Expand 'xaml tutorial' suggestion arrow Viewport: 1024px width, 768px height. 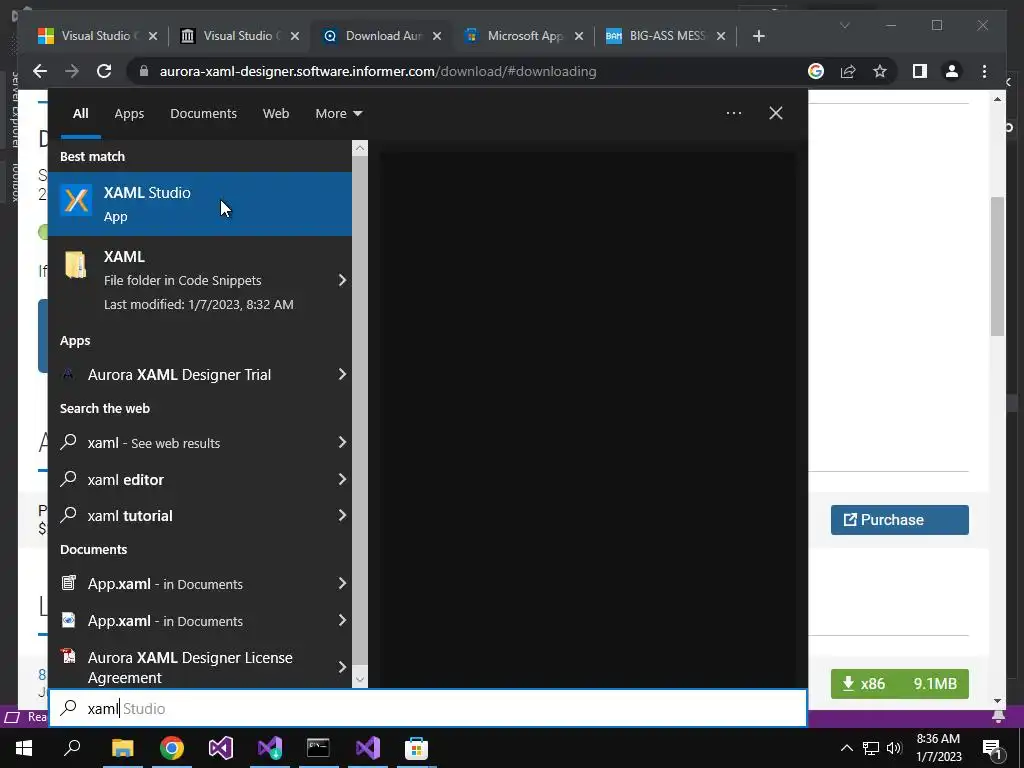tap(342, 515)
